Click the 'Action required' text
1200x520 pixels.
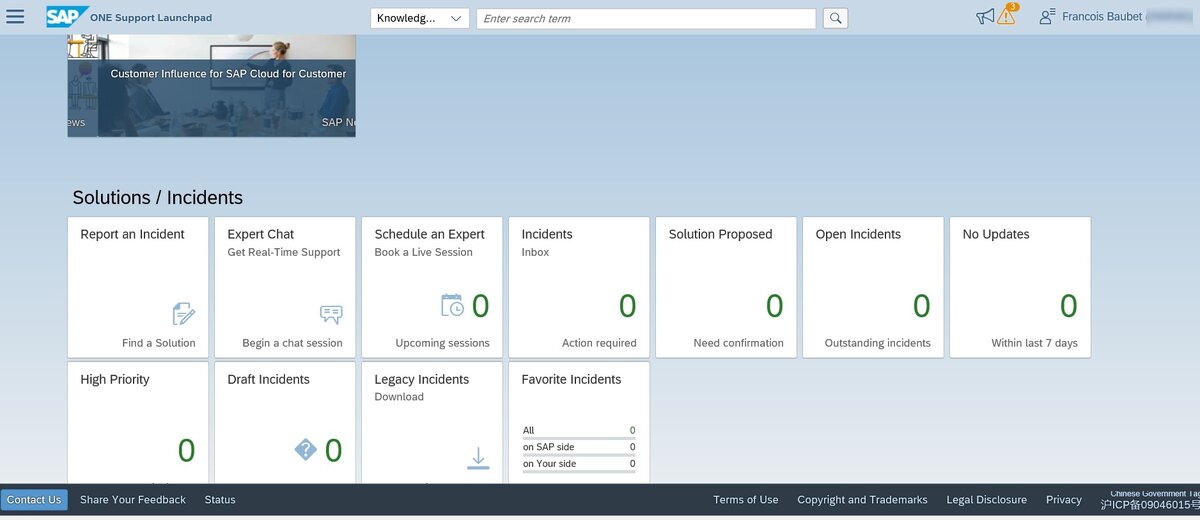(599, 343)
